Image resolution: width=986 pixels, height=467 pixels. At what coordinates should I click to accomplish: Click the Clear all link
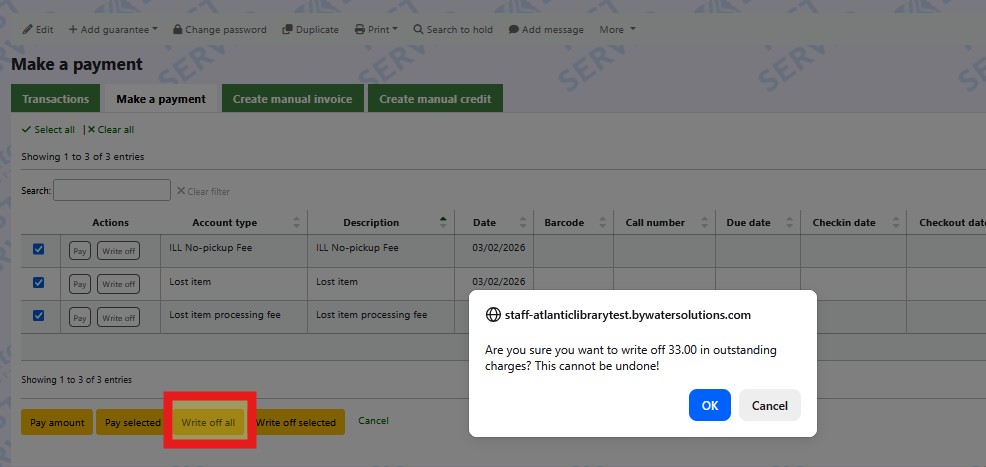tap(110, 130)
